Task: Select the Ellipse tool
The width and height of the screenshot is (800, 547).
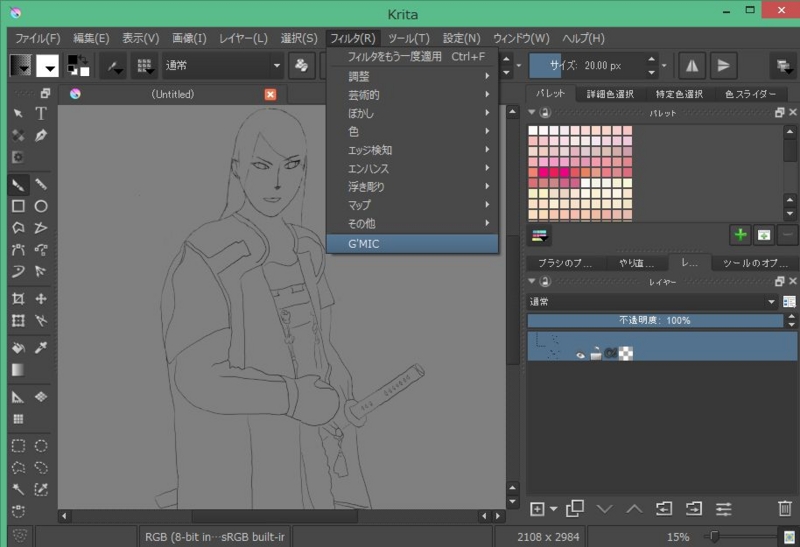Action: point(41,206)
